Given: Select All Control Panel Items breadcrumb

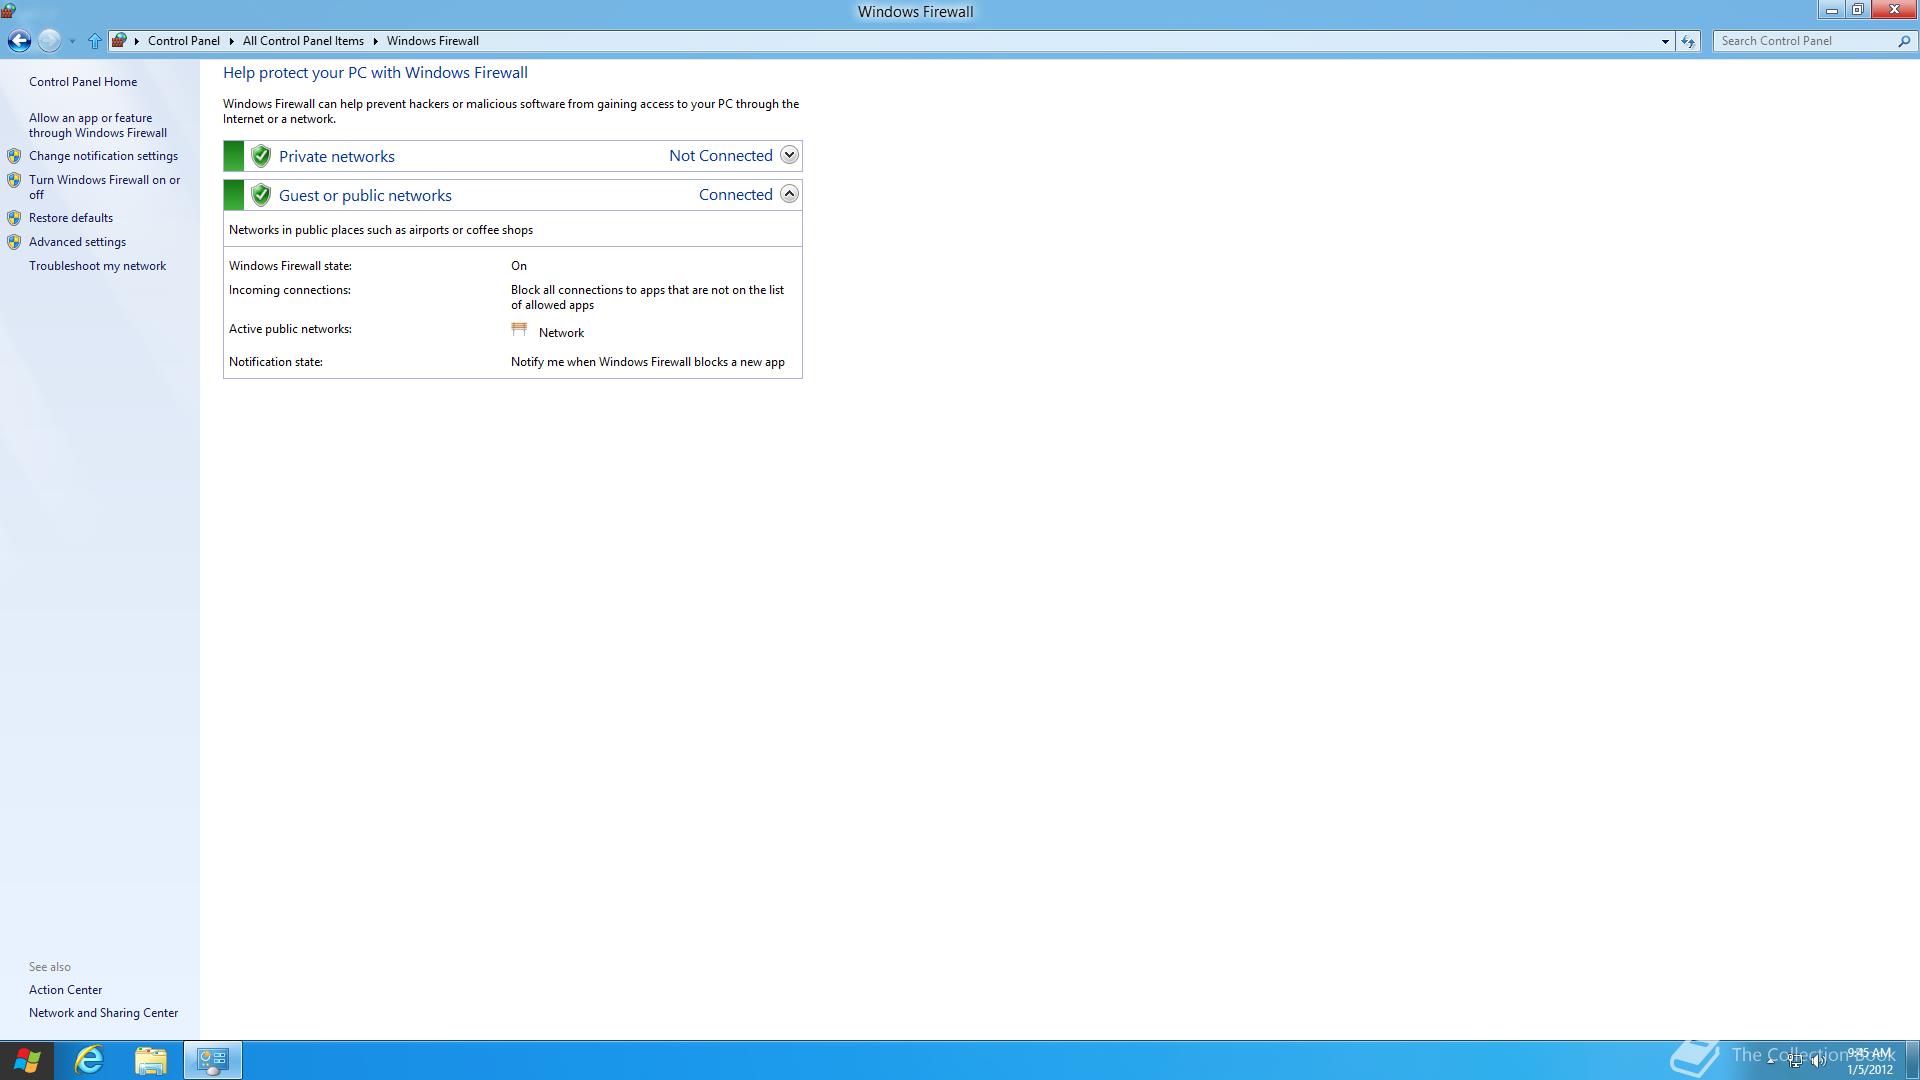Looking at the screenshot, I should [303, 41].
